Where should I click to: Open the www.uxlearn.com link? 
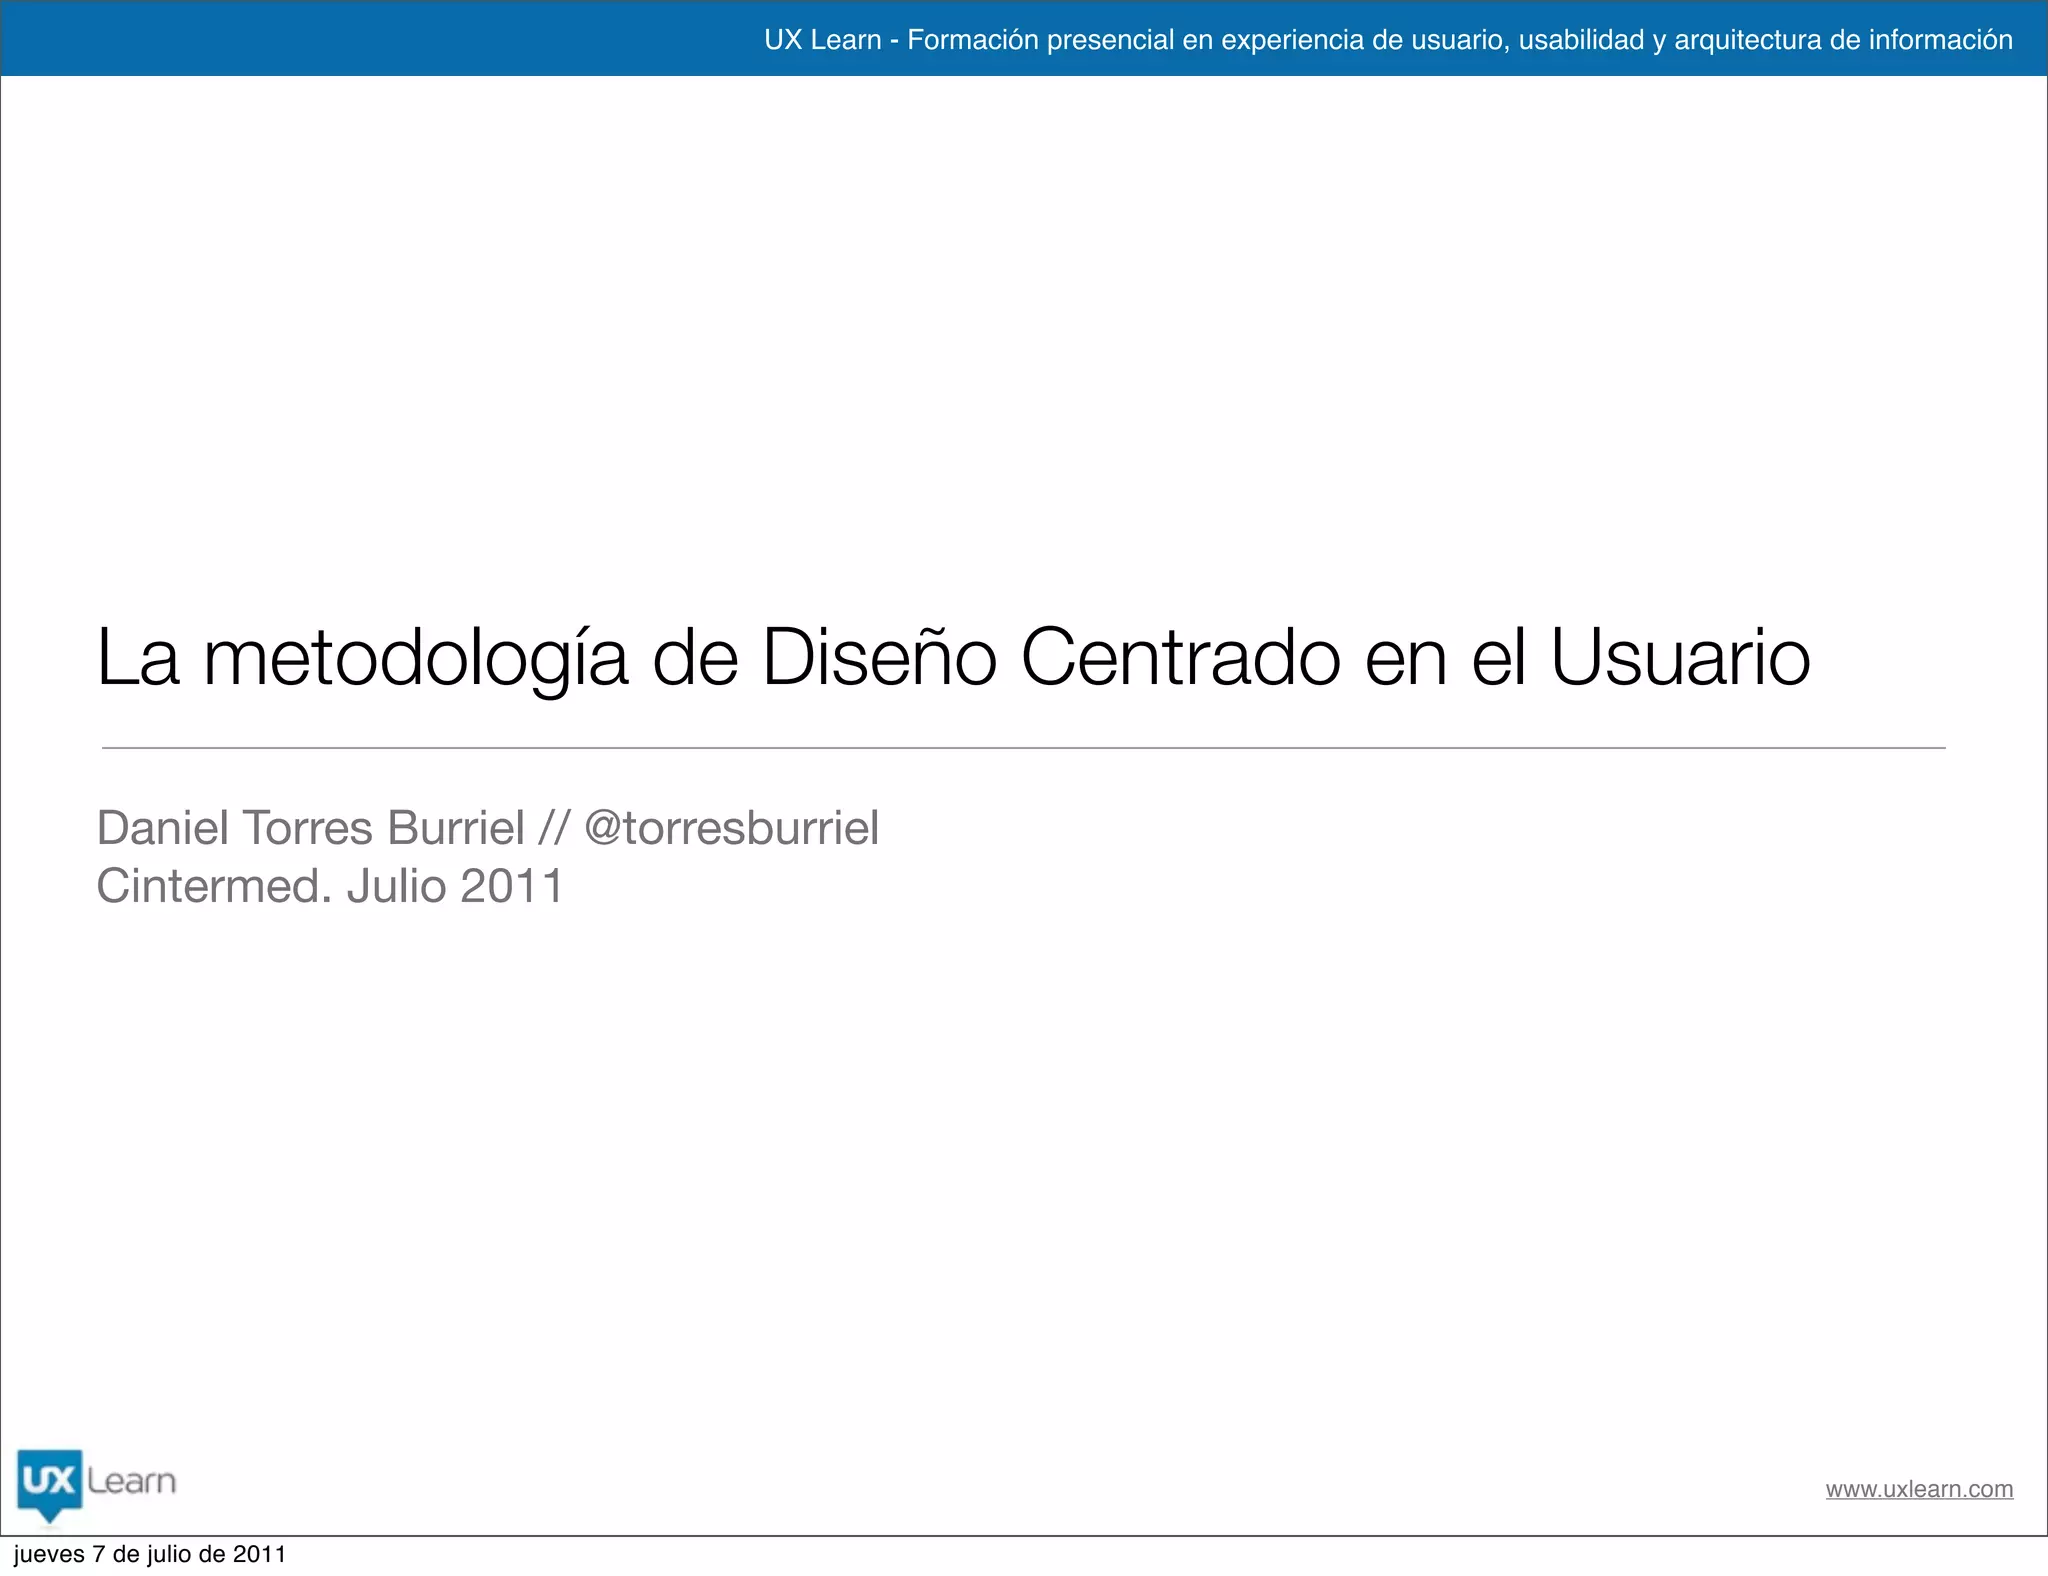coord(1918,1489)
